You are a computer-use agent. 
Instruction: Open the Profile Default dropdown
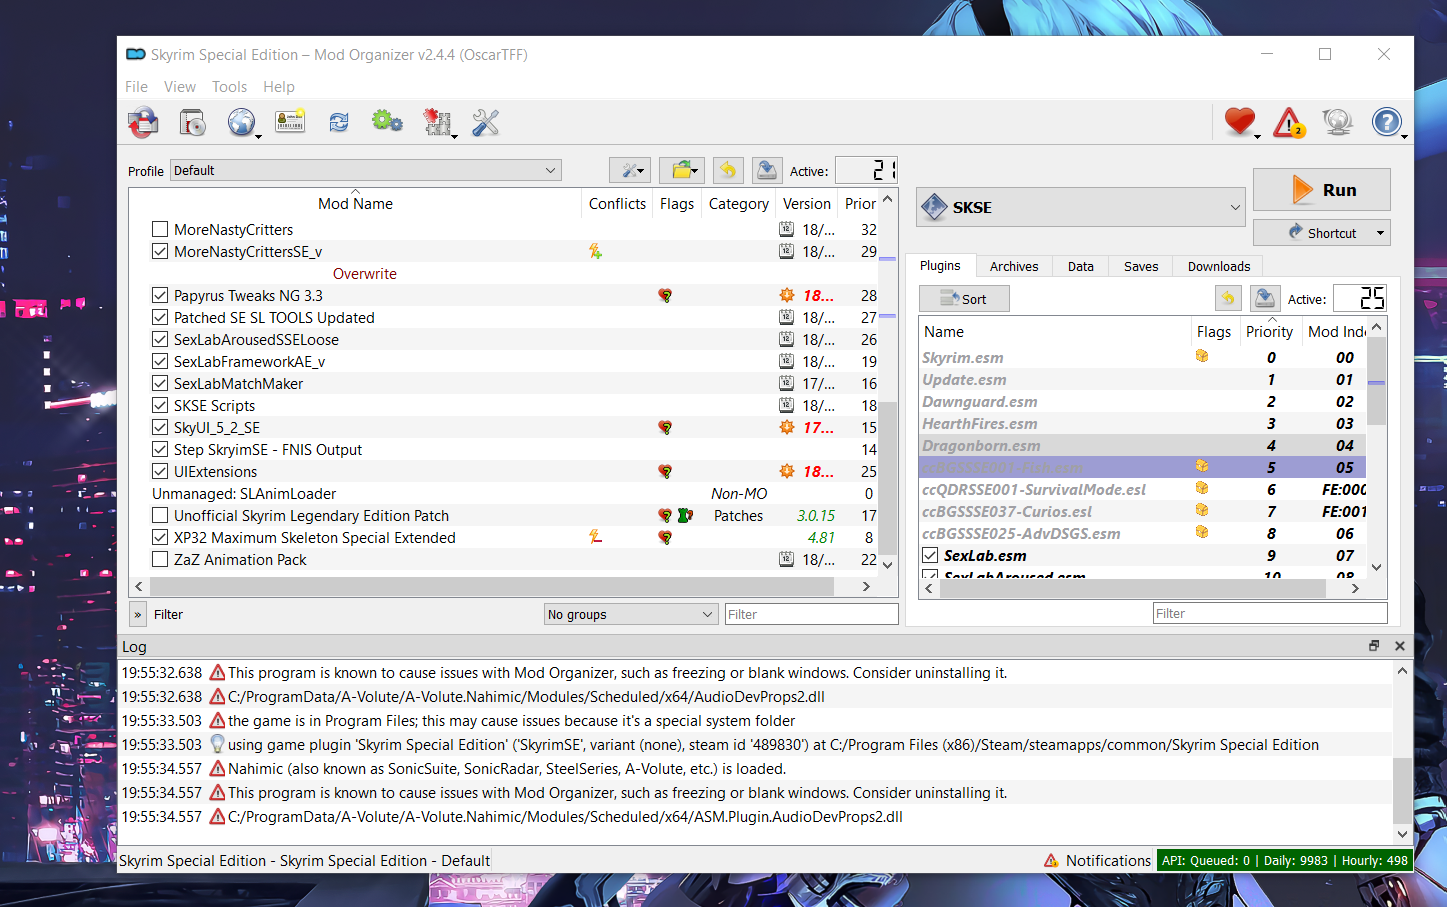click(365, 171)
